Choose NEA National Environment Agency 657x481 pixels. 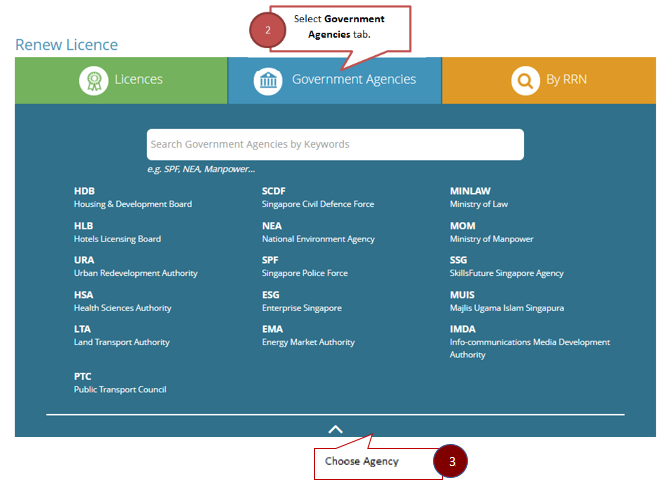pos(317,232)
